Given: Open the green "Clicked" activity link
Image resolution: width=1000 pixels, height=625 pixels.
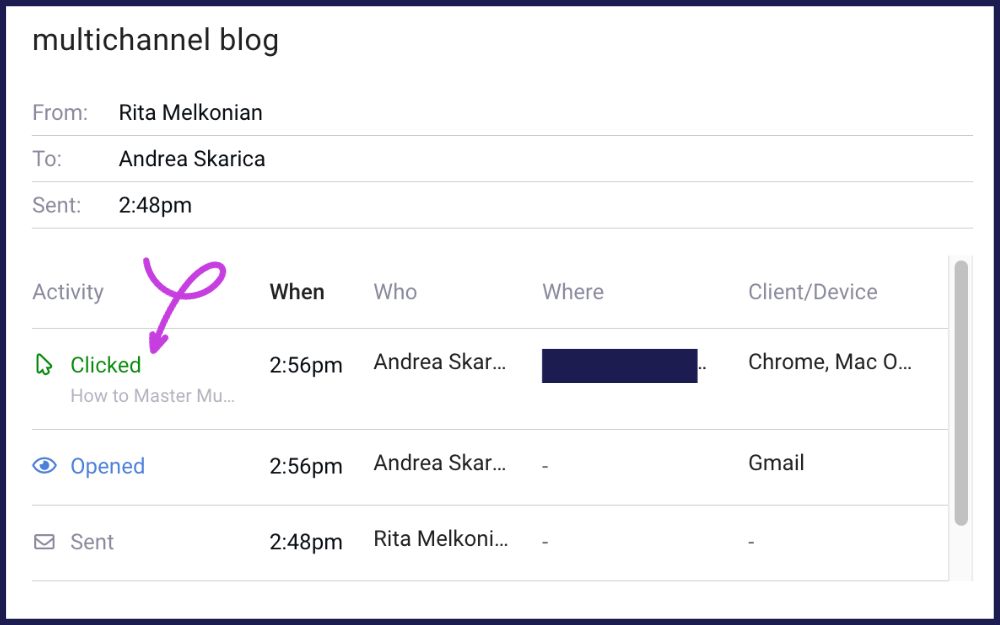Looking at the screenshot, I should pyautogui.click(x=104, y=365).
